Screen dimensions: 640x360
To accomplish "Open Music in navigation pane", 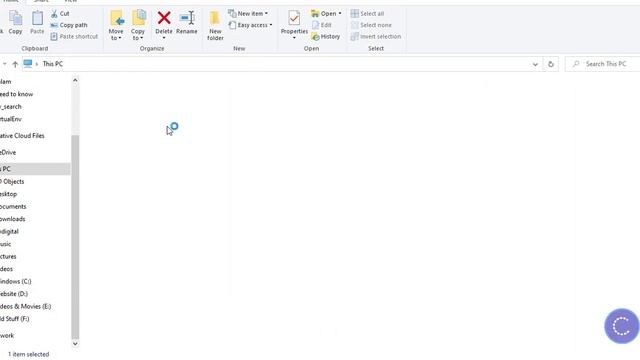I will [x=6, y=244].
